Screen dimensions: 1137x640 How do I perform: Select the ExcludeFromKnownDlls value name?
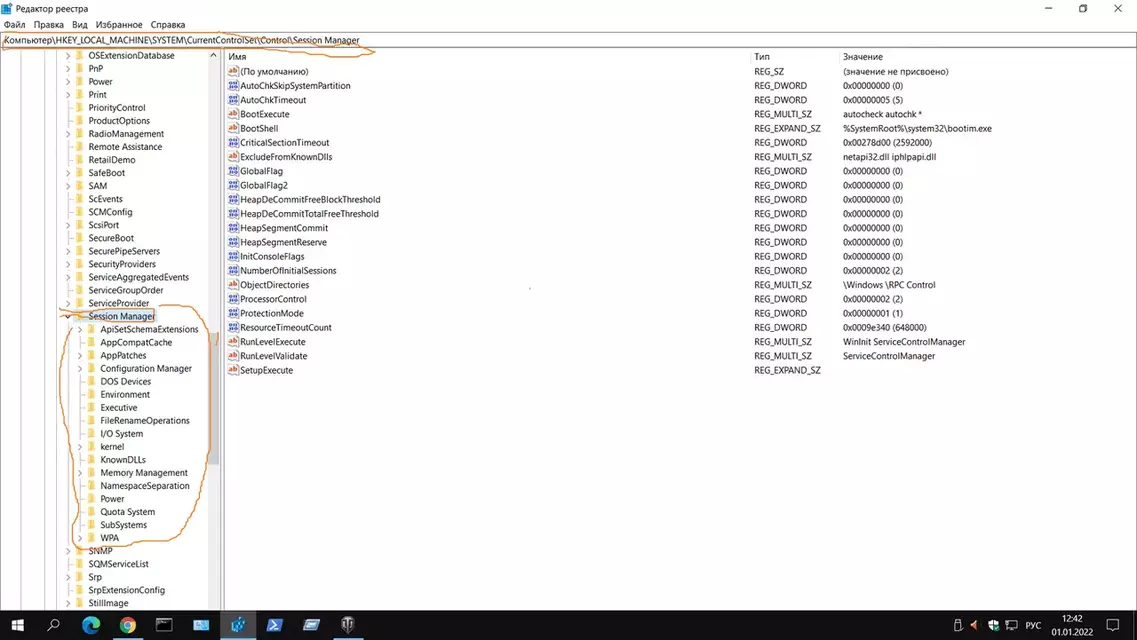286,157
